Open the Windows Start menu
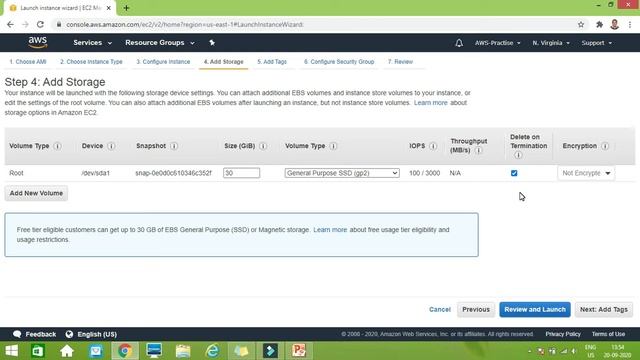Viewport: 640px width, 360px height. coord(11,351)
